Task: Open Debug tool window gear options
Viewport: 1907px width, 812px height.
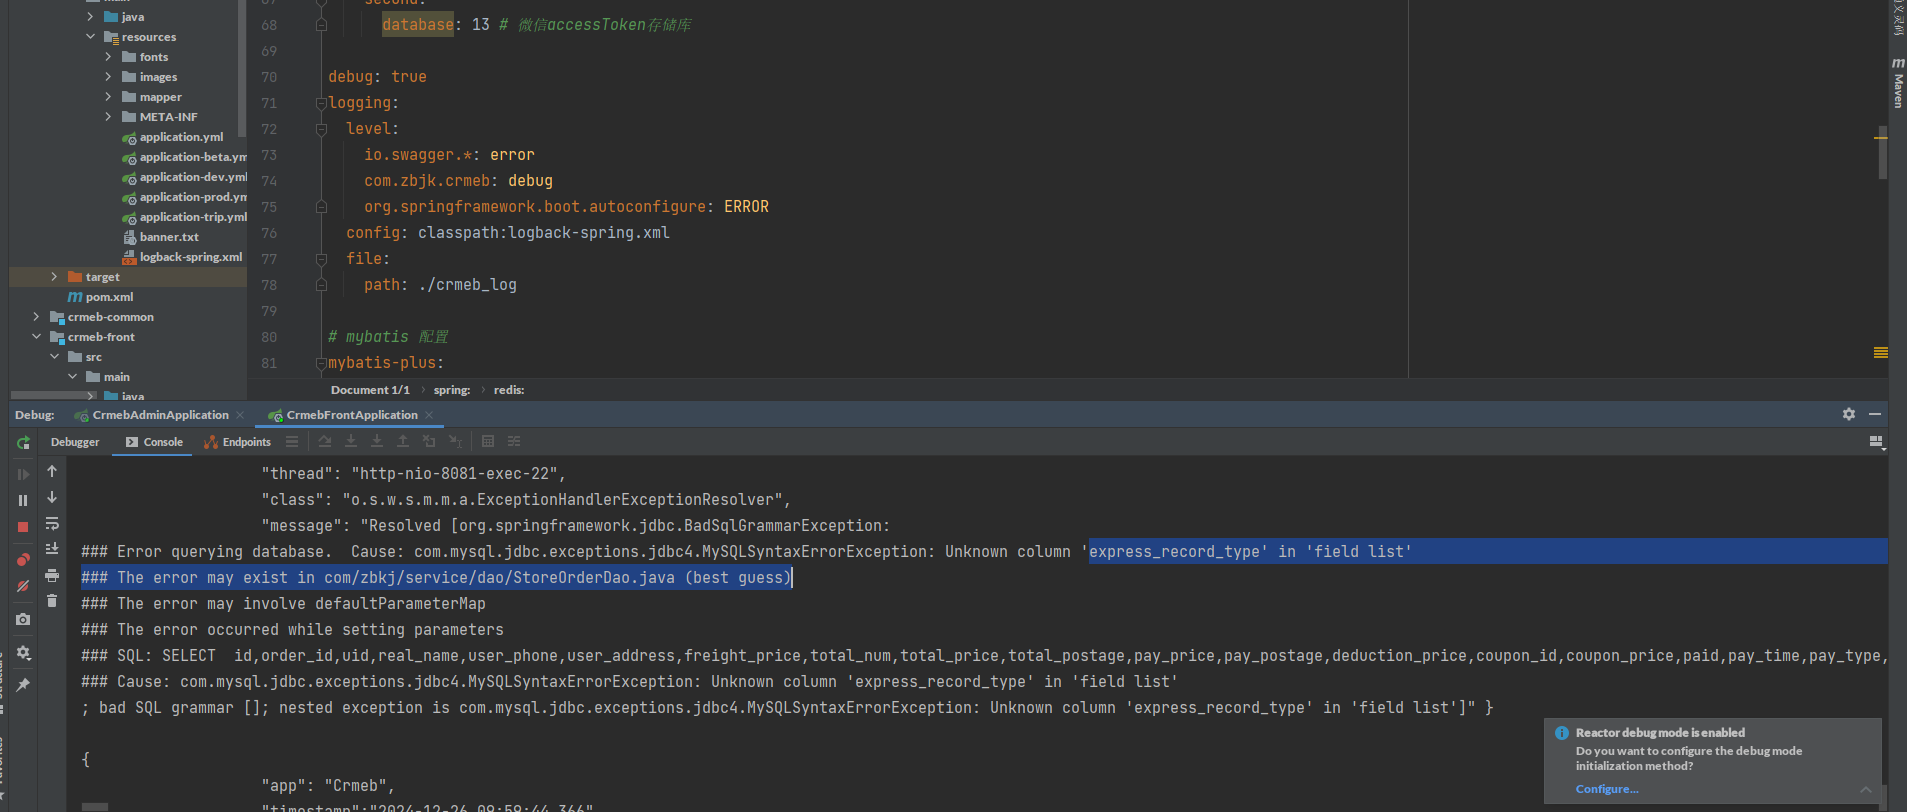Action: [x=1849, y=414]
